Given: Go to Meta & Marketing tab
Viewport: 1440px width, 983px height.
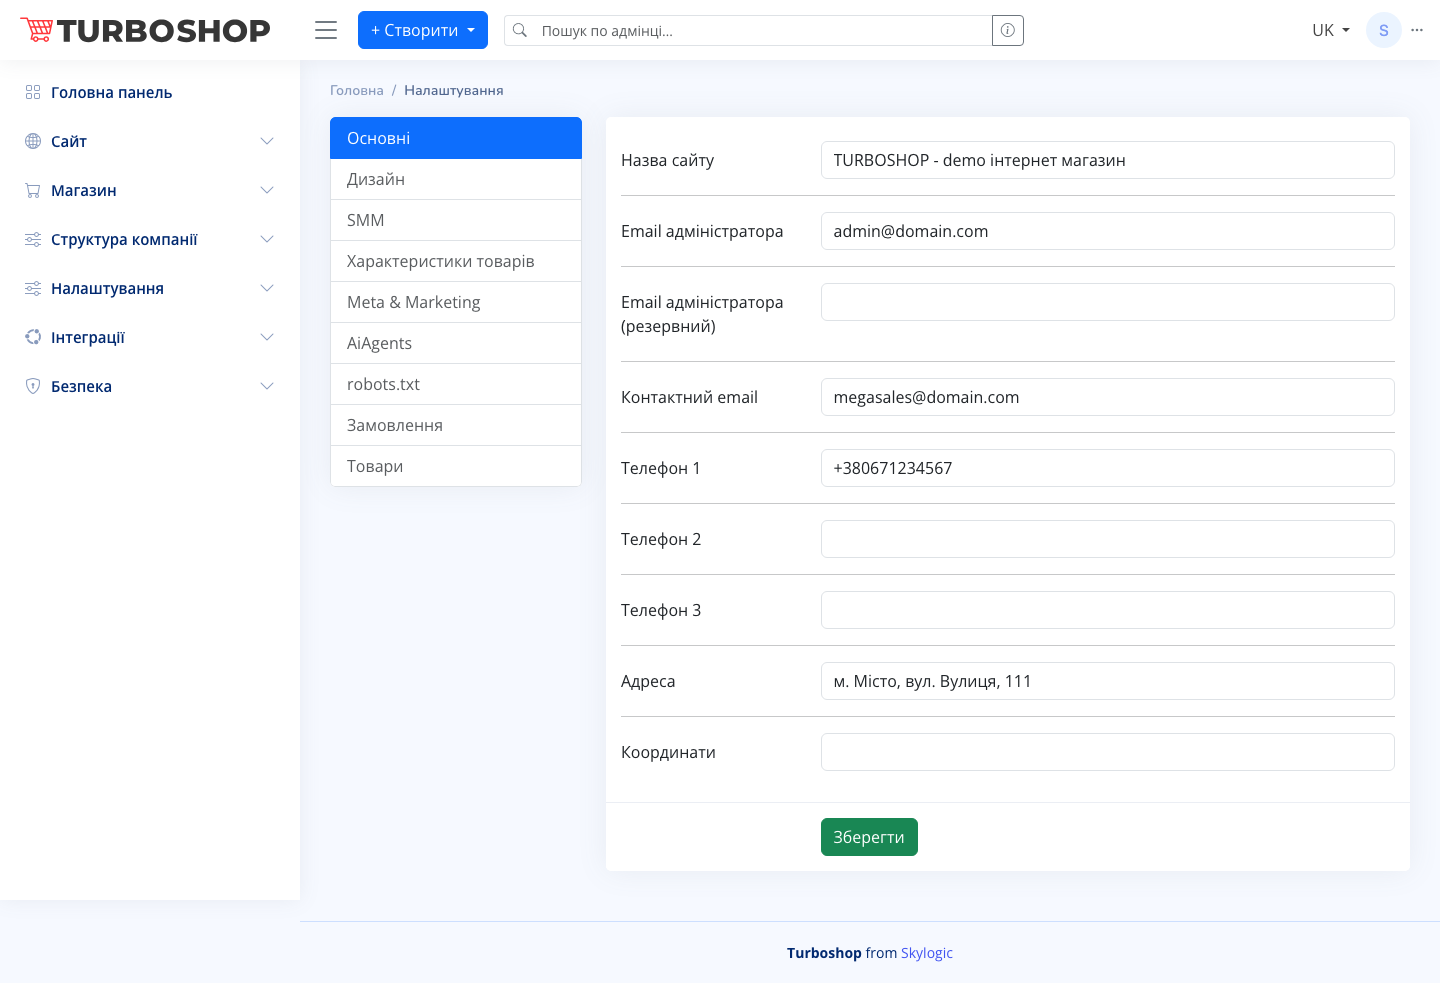Looking at the screenshot, I should 456,302.
